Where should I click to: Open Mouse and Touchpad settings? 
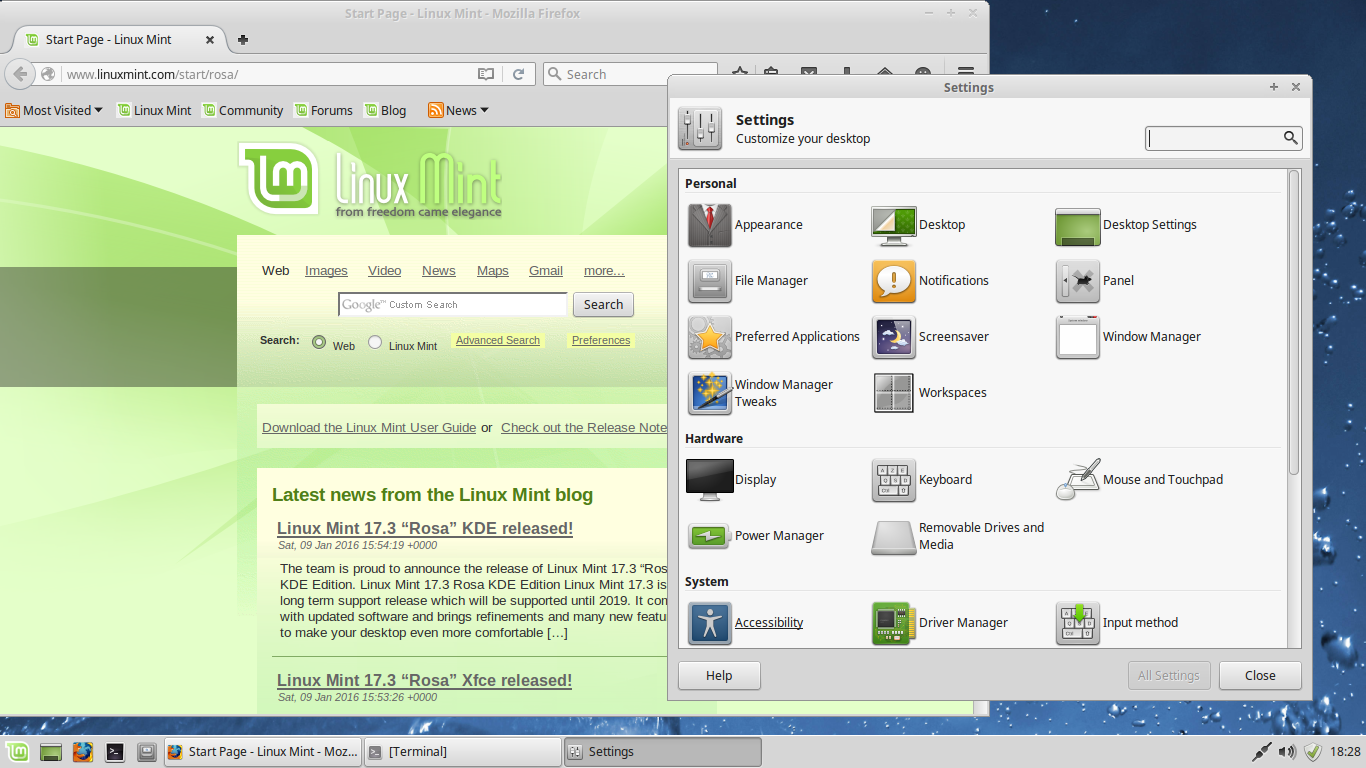tap(1139, 480)
